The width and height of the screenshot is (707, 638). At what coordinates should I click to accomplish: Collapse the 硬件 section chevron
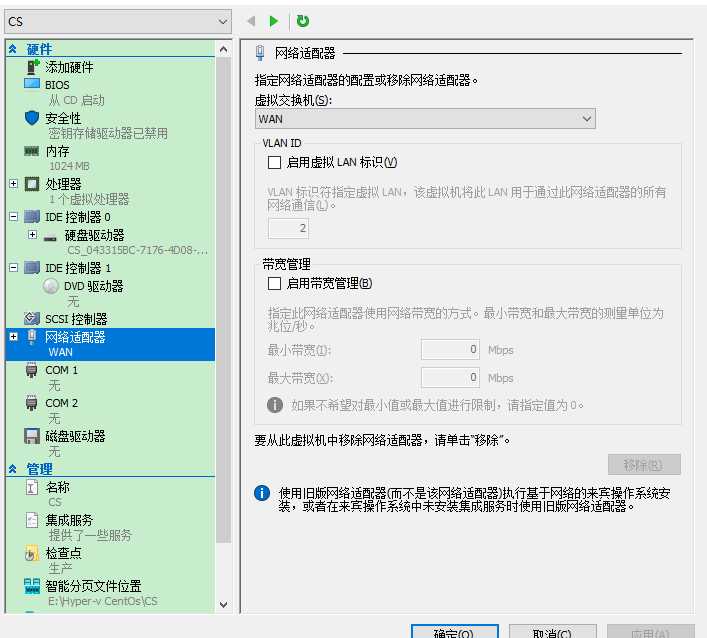(x=13, y=49)
